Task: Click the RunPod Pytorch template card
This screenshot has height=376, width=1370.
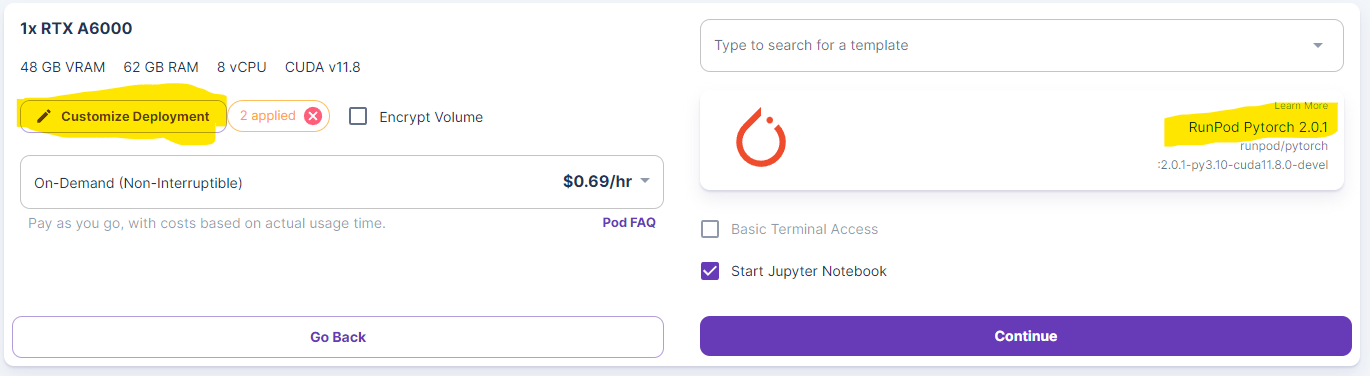Action: [1021, 141]
